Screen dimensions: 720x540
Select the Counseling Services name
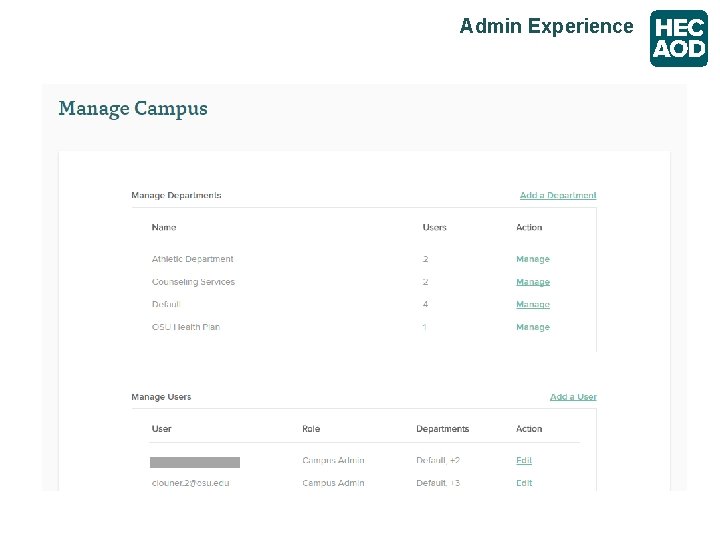tap(193, 282)
